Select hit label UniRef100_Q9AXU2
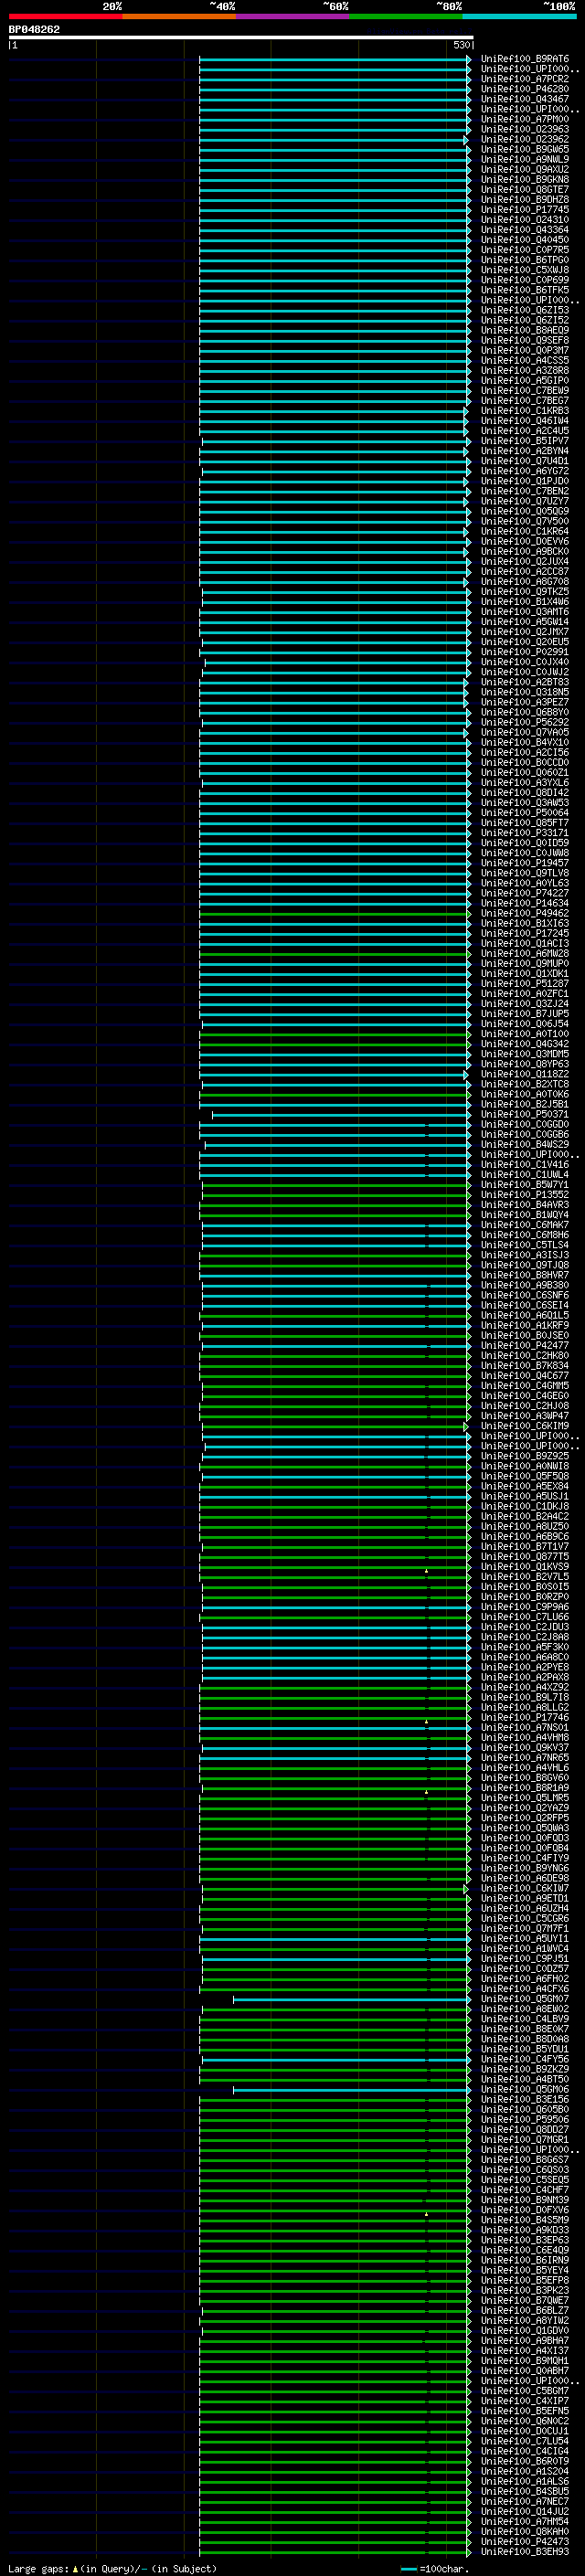The width and height of the screenshot is (585, 2576). 525,170
